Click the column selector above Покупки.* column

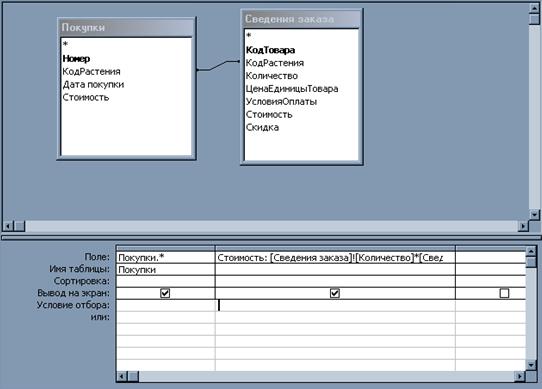[166, 248]
